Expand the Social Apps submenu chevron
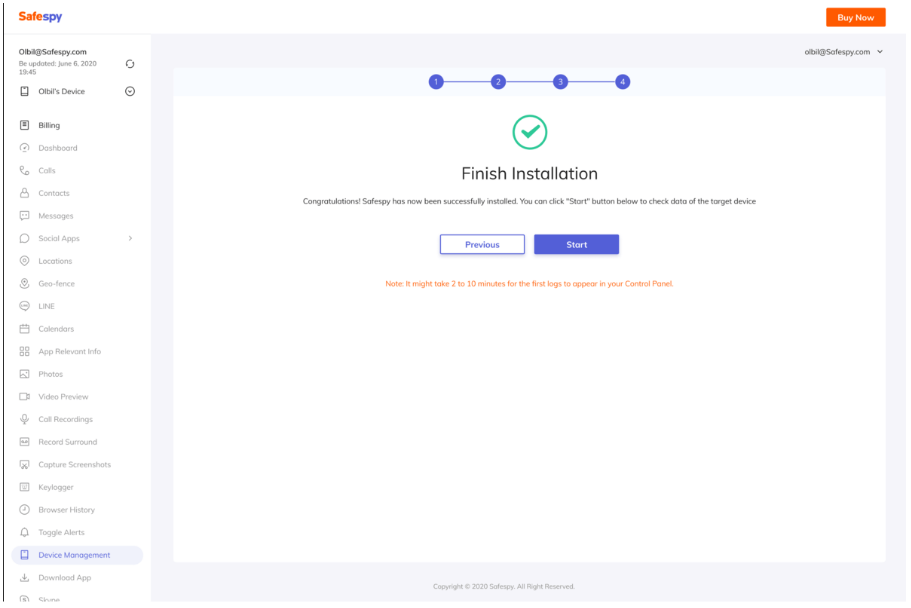 pos(130,238)
